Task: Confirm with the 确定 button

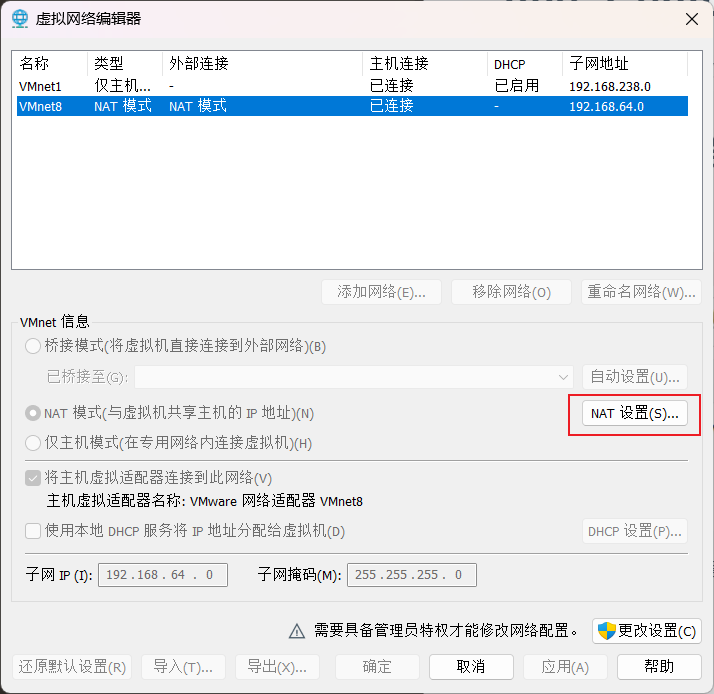Action: [377, 667]
